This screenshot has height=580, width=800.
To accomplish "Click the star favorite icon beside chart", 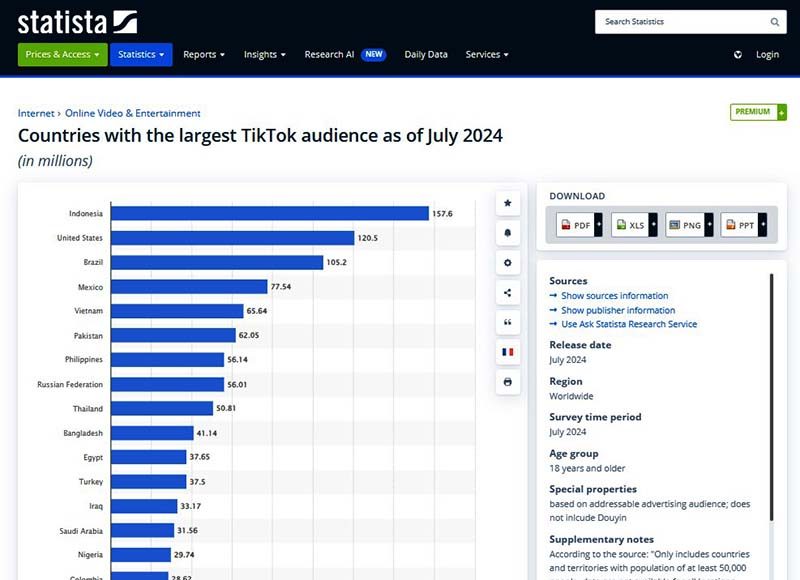I will tap(508, 203).
